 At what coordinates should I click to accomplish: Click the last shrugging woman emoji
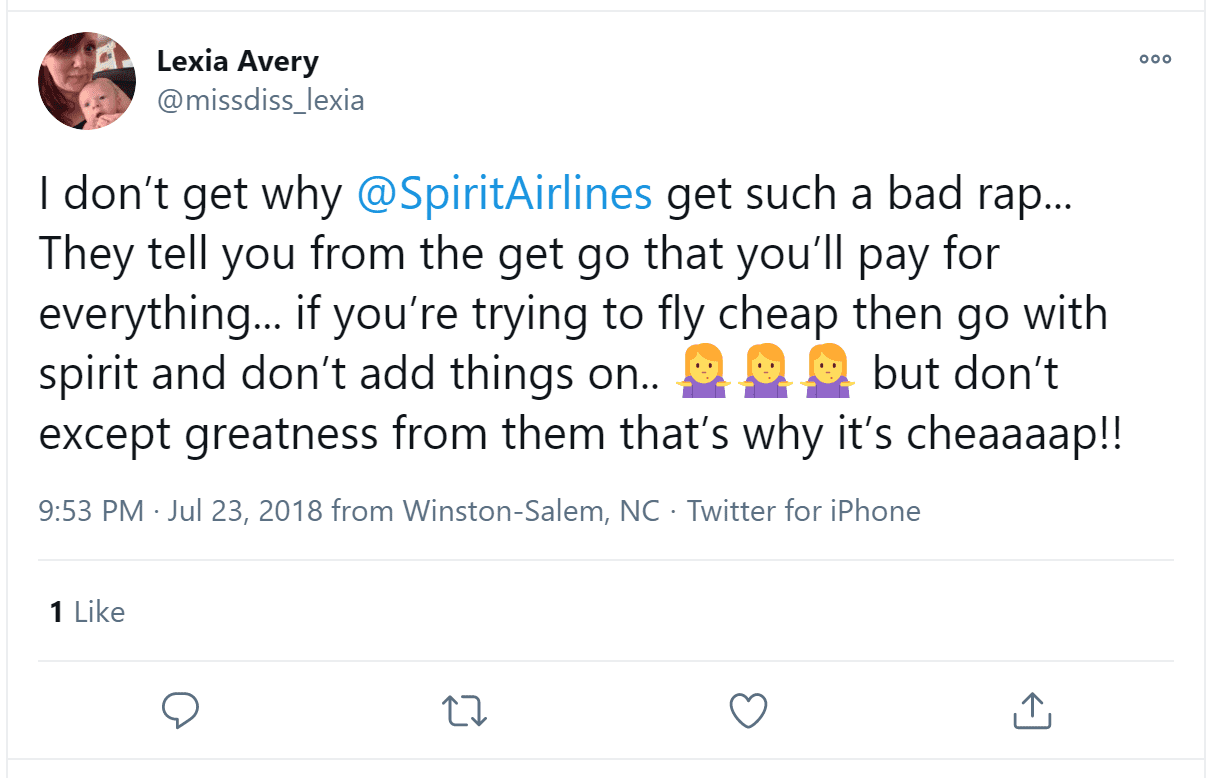[x=821, y=376]
